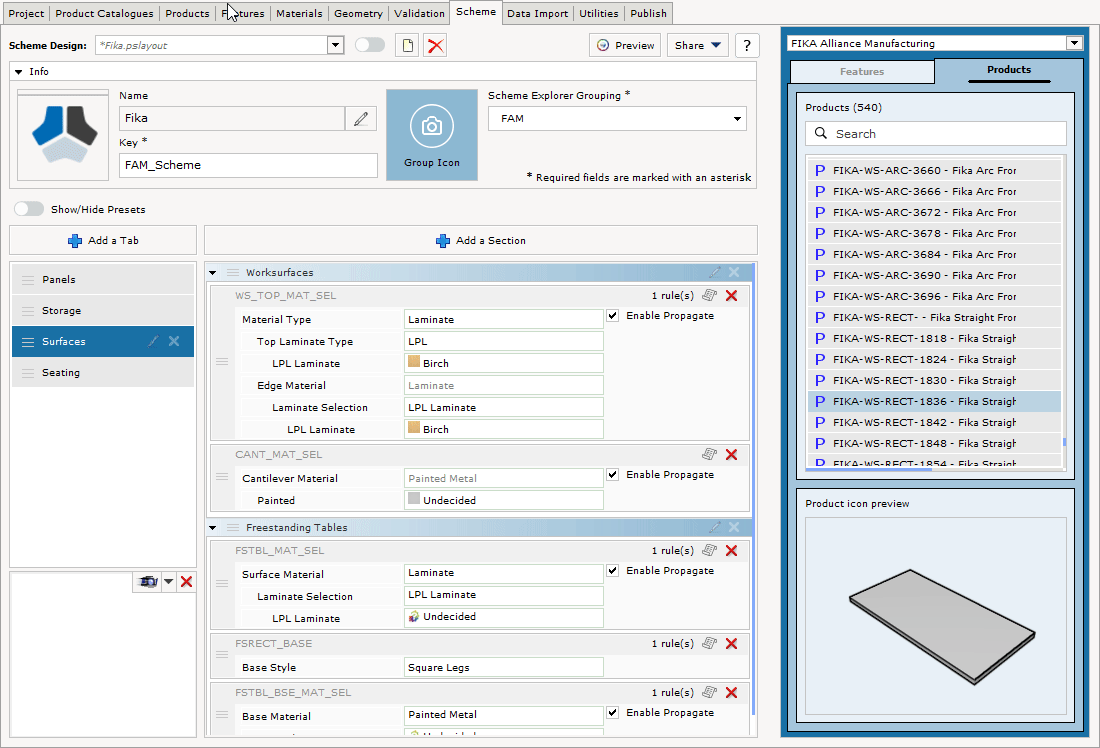Rename the Surfaces tab using its pencil icon
The image size is (1100, 748).
(153, 342)
